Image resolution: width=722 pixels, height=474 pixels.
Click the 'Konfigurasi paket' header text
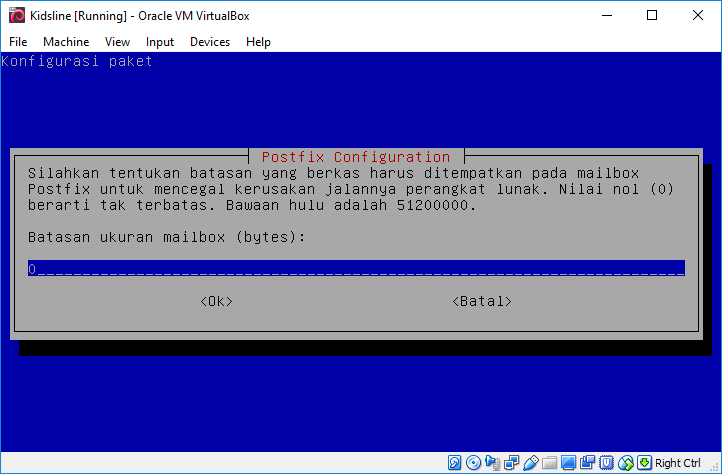pos(77,61)
